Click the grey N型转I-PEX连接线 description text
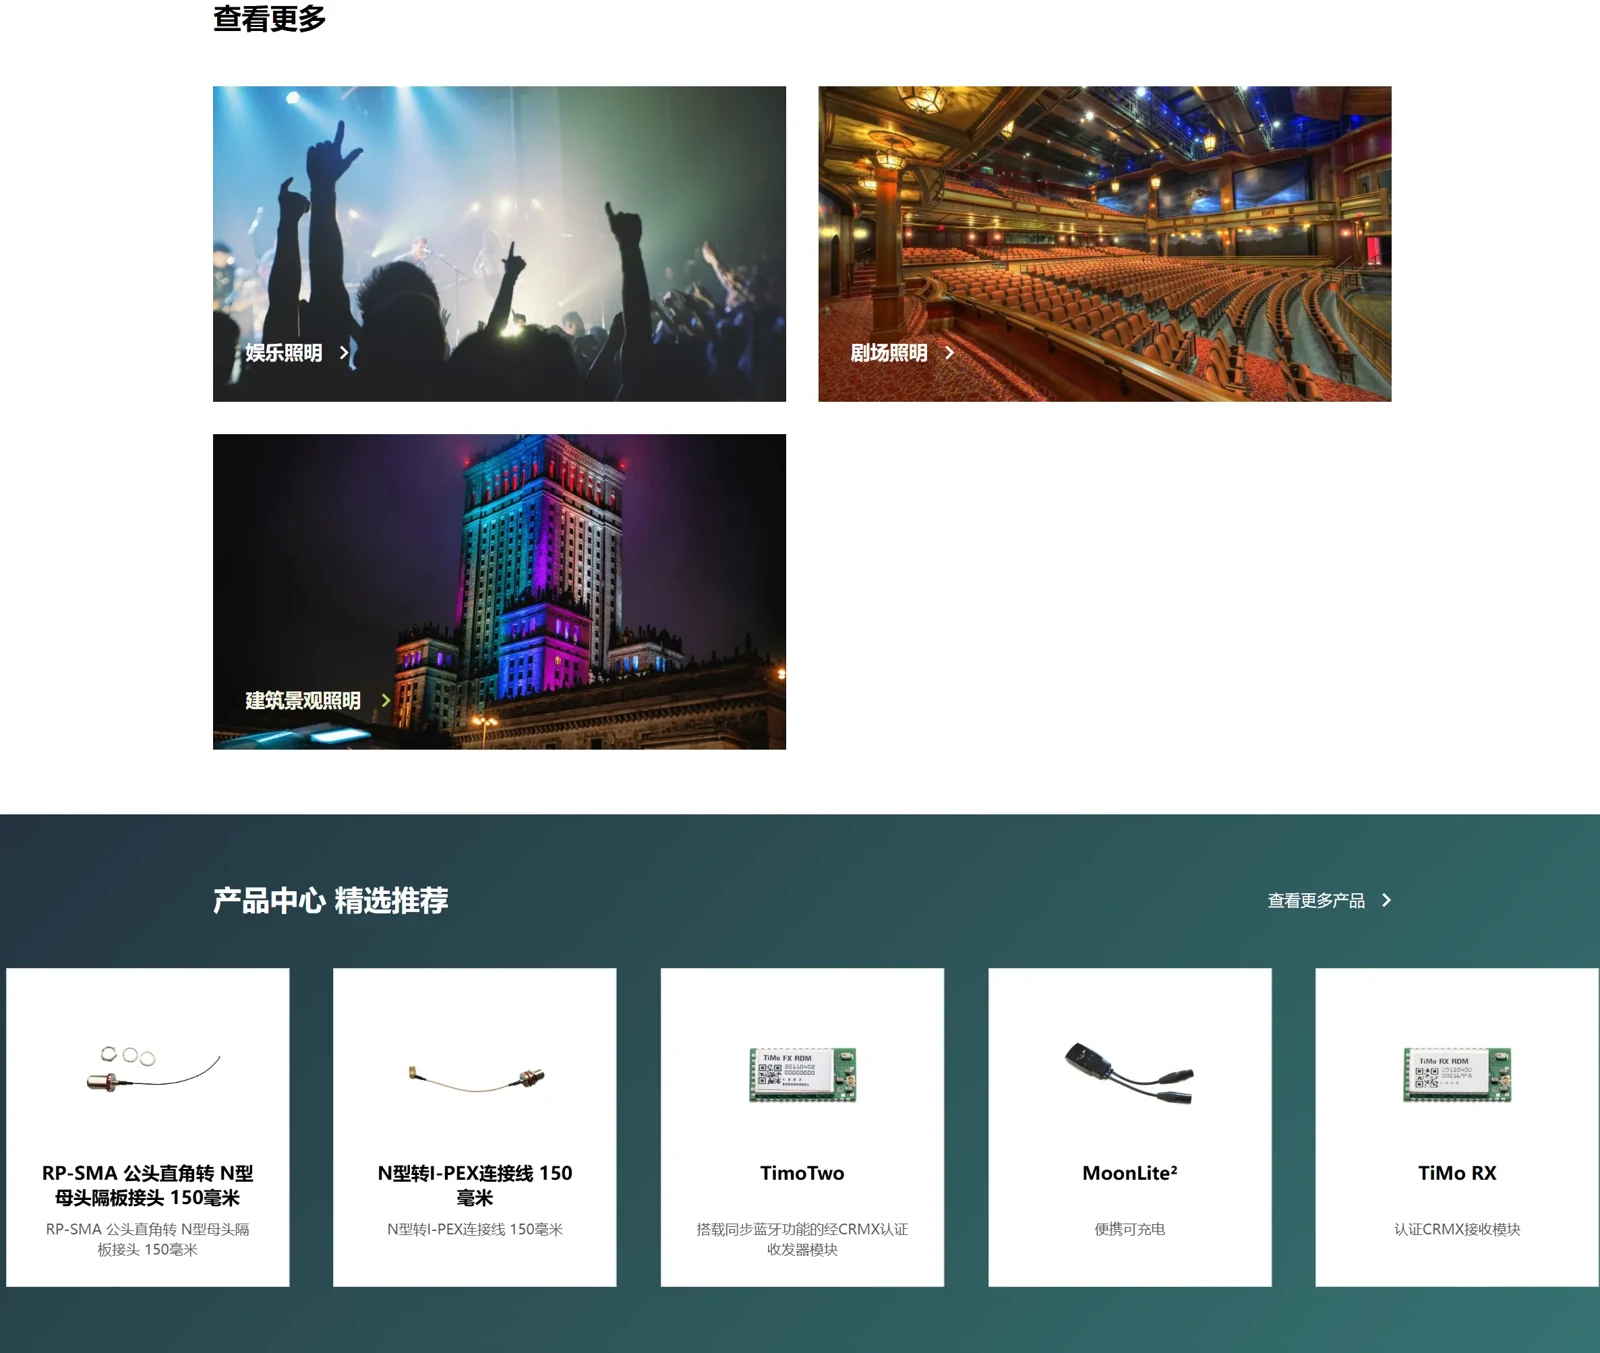The width and height of the screenshot is (1600, 1353). [x=475, y=1229]
